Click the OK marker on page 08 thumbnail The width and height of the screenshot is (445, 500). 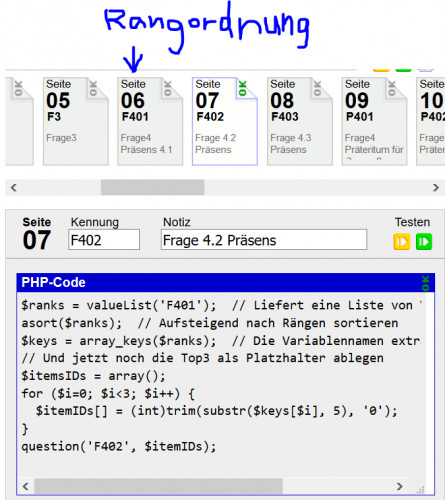[x=317, y=88]
